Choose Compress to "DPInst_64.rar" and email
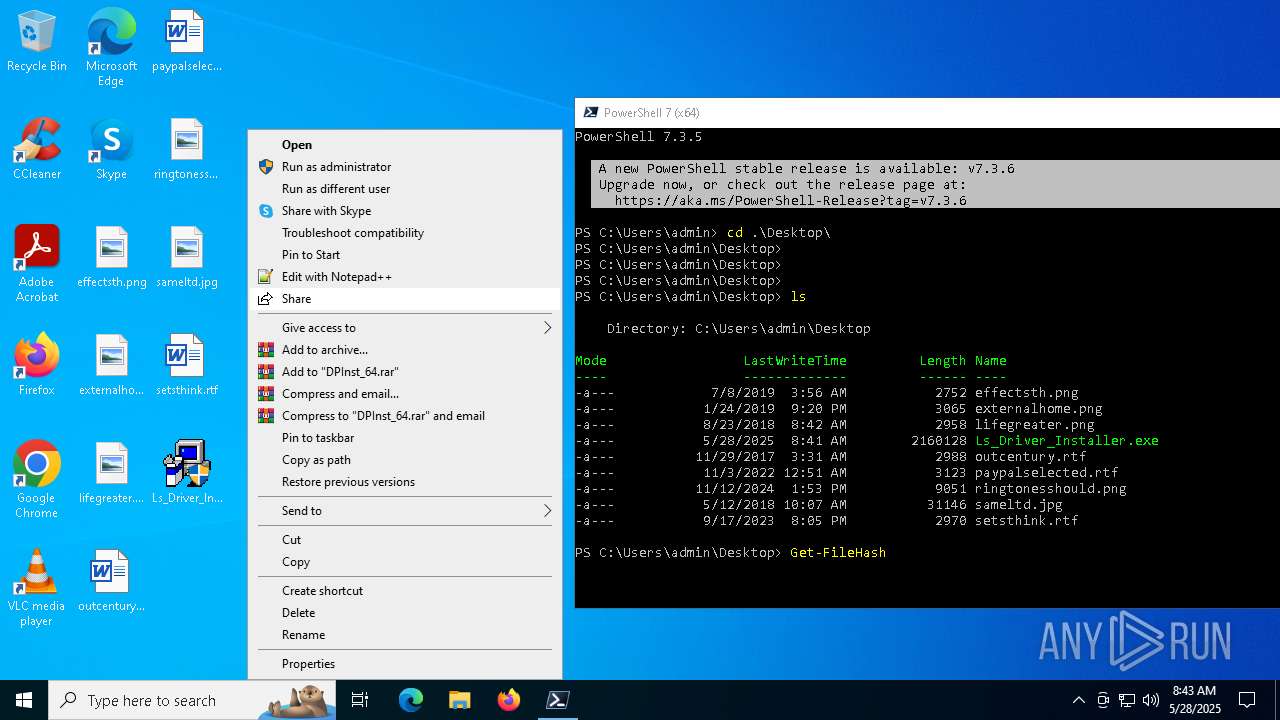Viewport: 1280px width, 720px height. pyautogui.click(x=405, y=416)
